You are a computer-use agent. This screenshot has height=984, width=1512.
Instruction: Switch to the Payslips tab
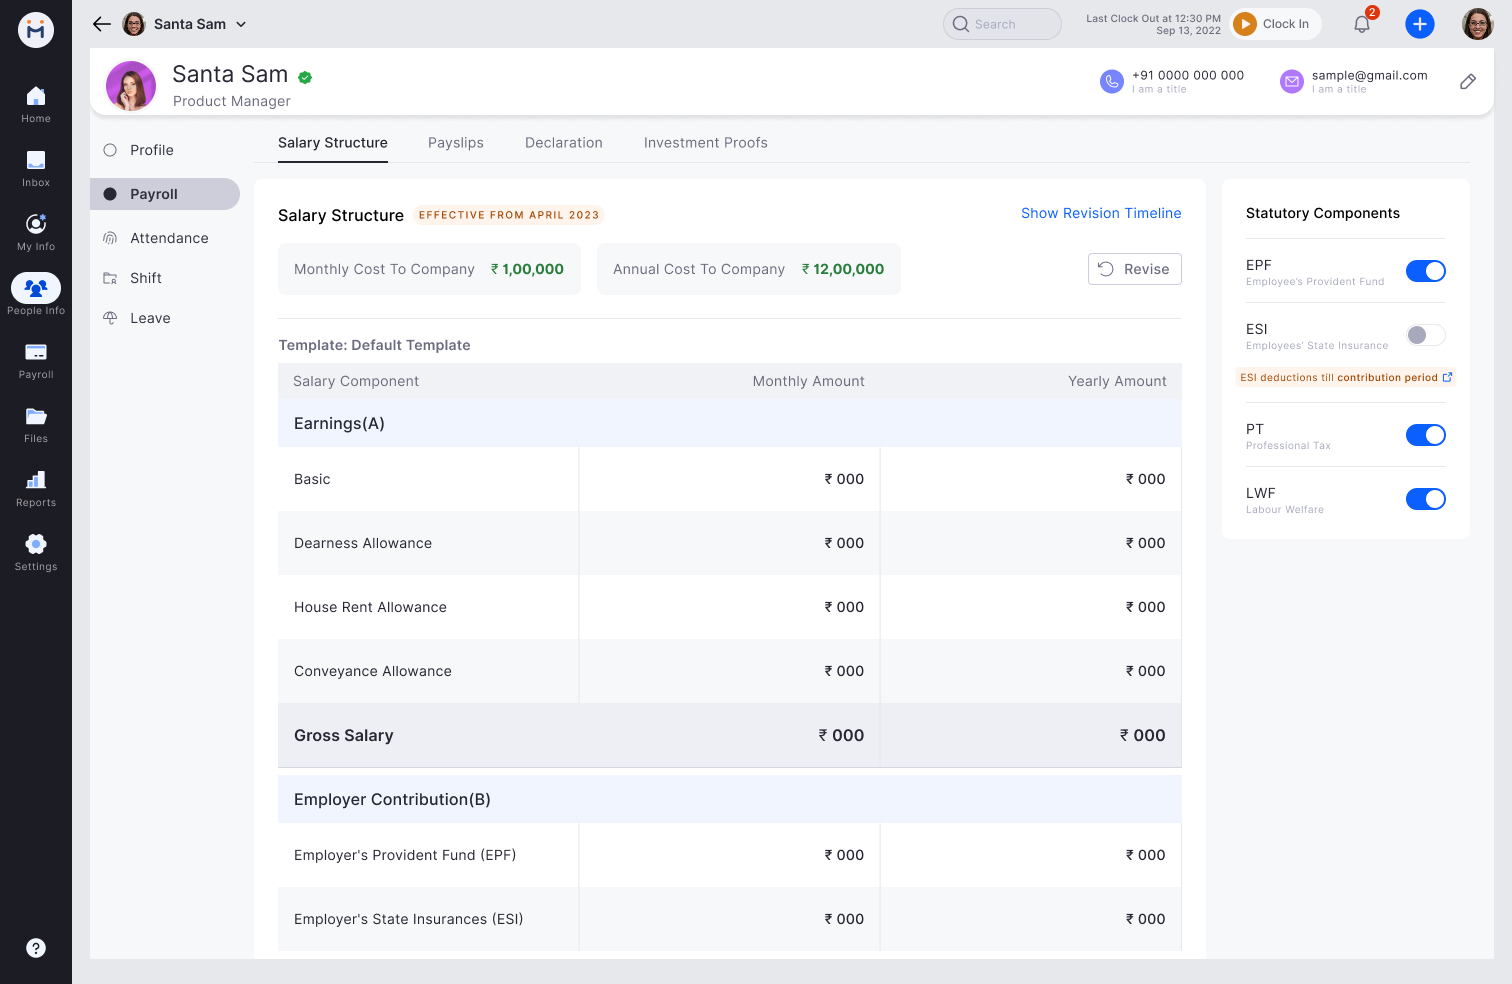(455, 142)
